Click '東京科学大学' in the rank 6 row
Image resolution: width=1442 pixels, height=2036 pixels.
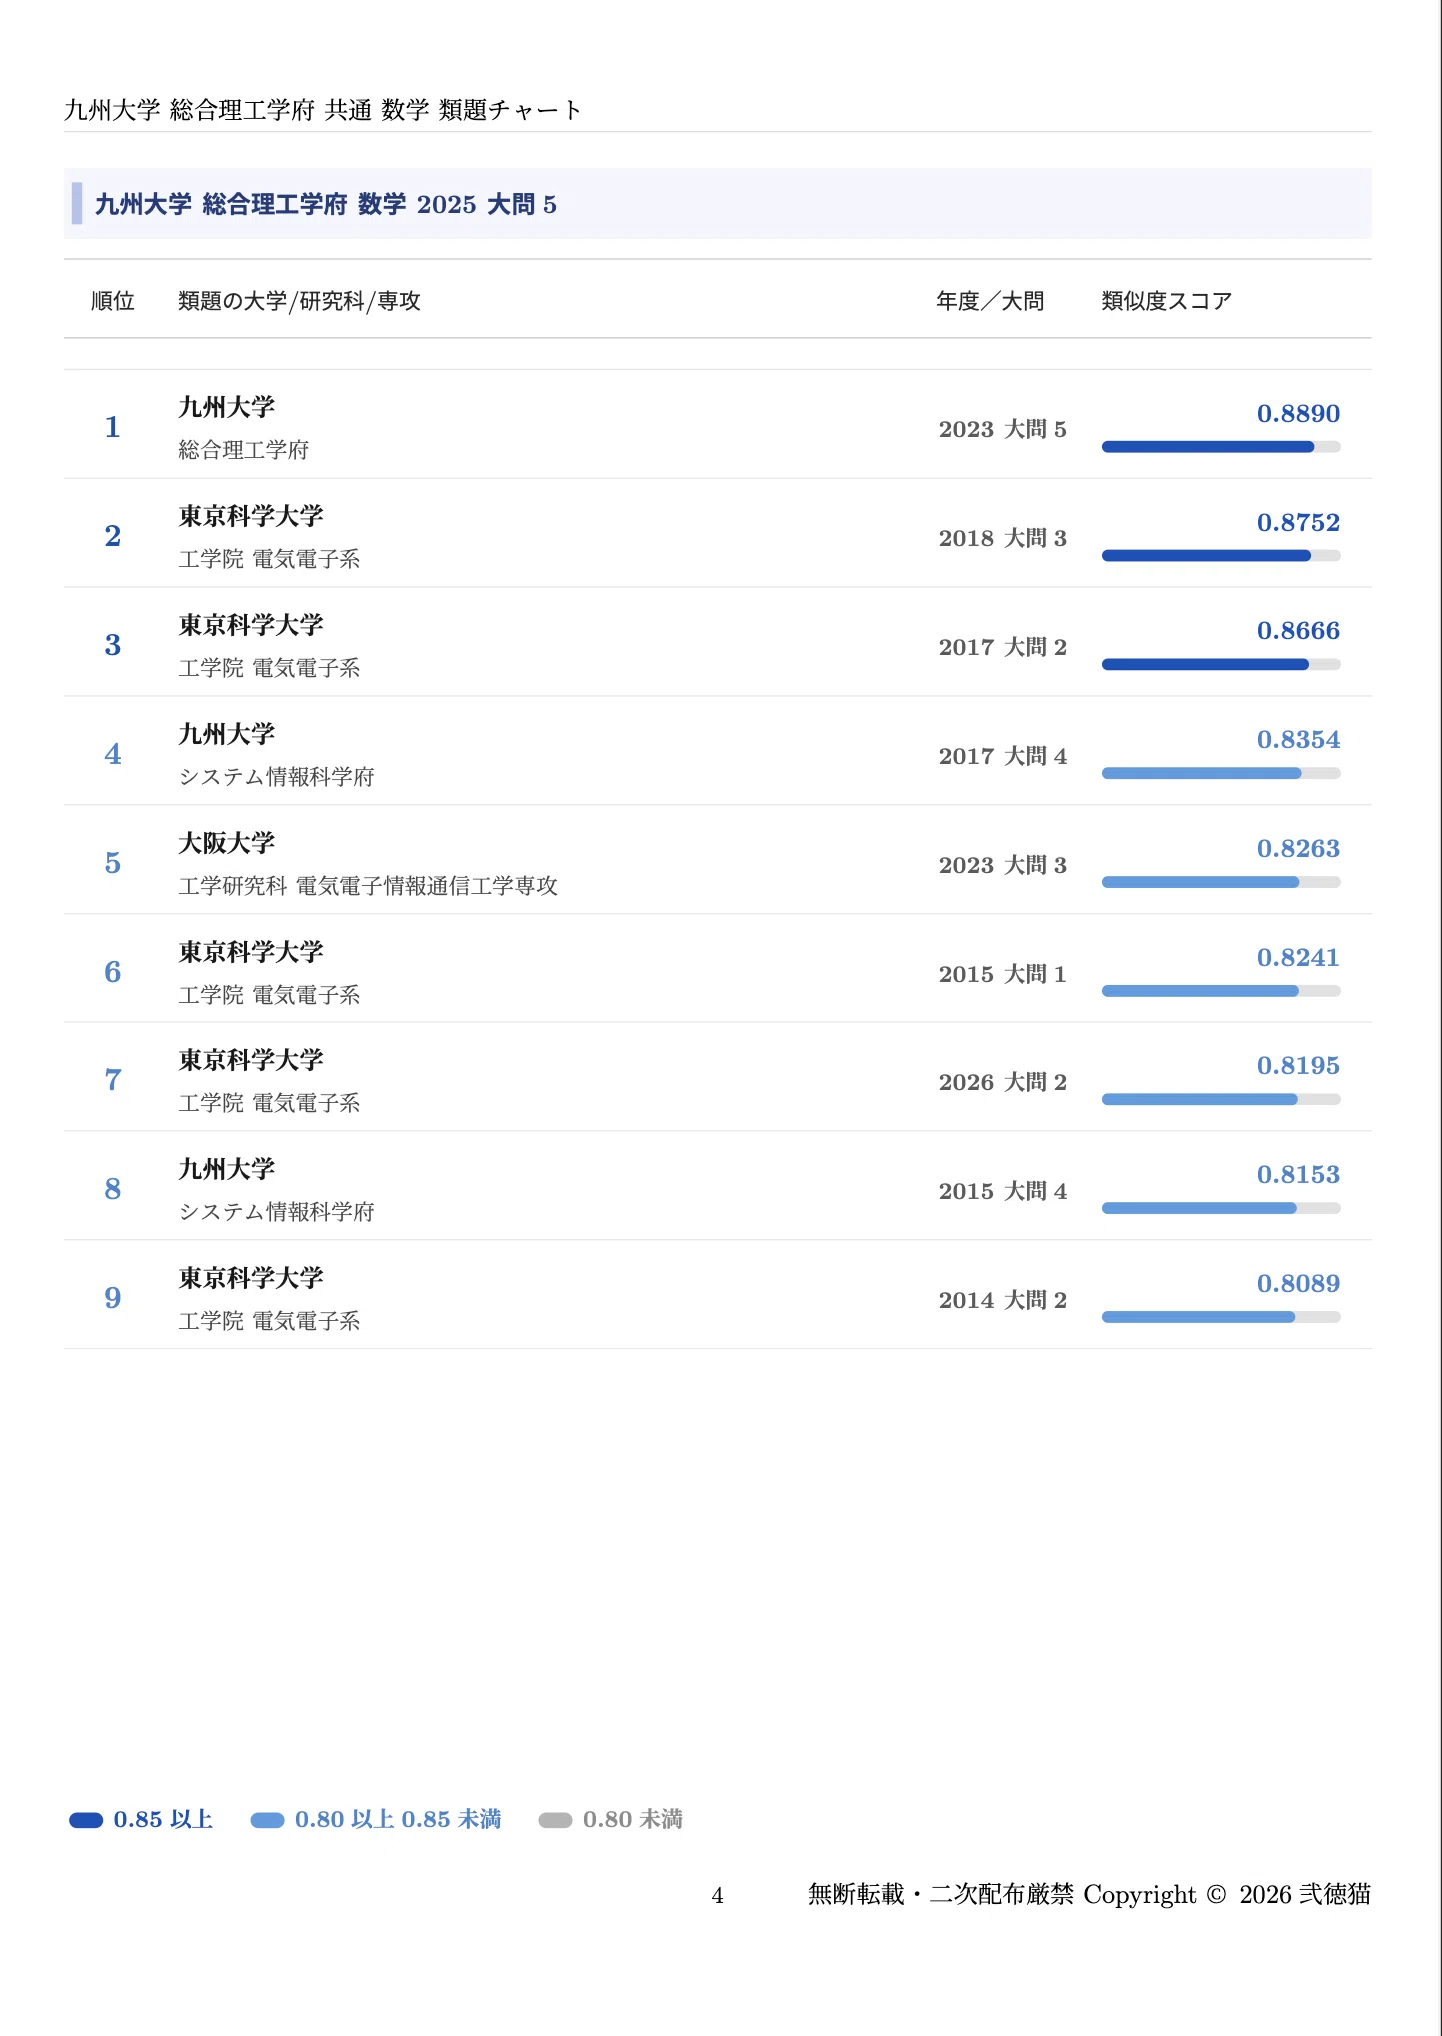tap(251, 952)
